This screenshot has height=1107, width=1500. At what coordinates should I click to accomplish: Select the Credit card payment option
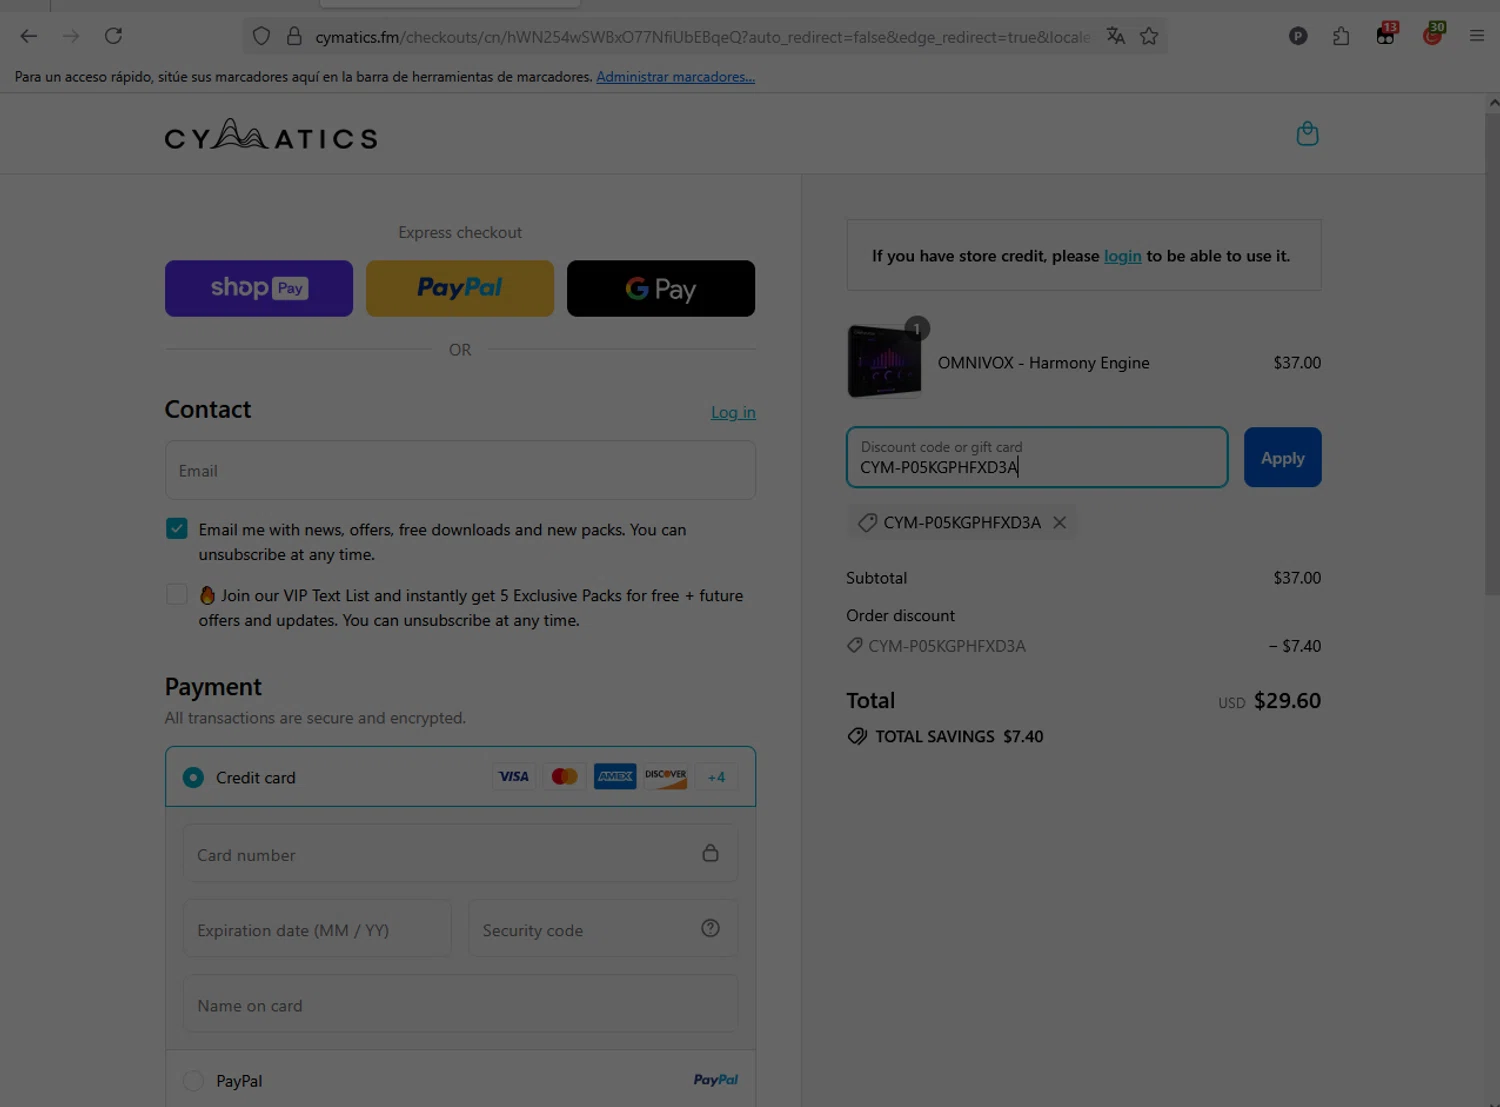pos(193,778)
